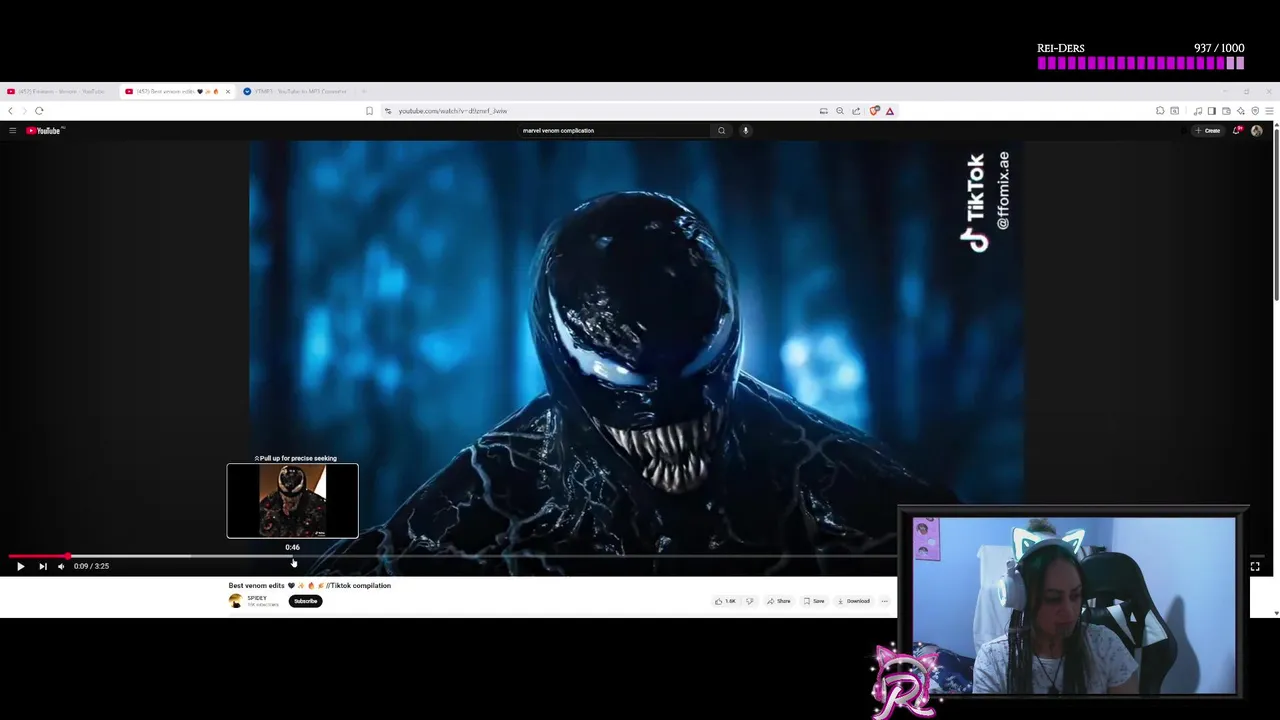Click the cast/media icon in address bar
The image size is (1280, 720).
pos(823,111)
